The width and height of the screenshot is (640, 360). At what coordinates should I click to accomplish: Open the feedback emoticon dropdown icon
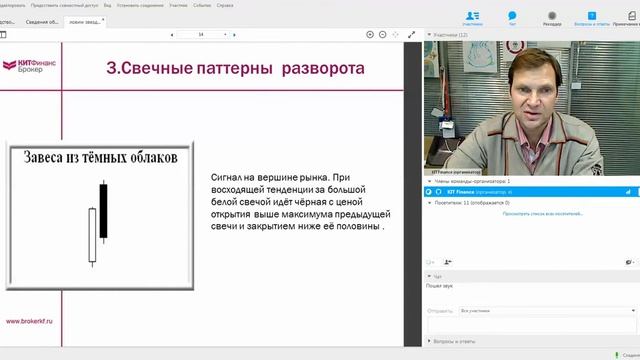(x=630, y=262)
